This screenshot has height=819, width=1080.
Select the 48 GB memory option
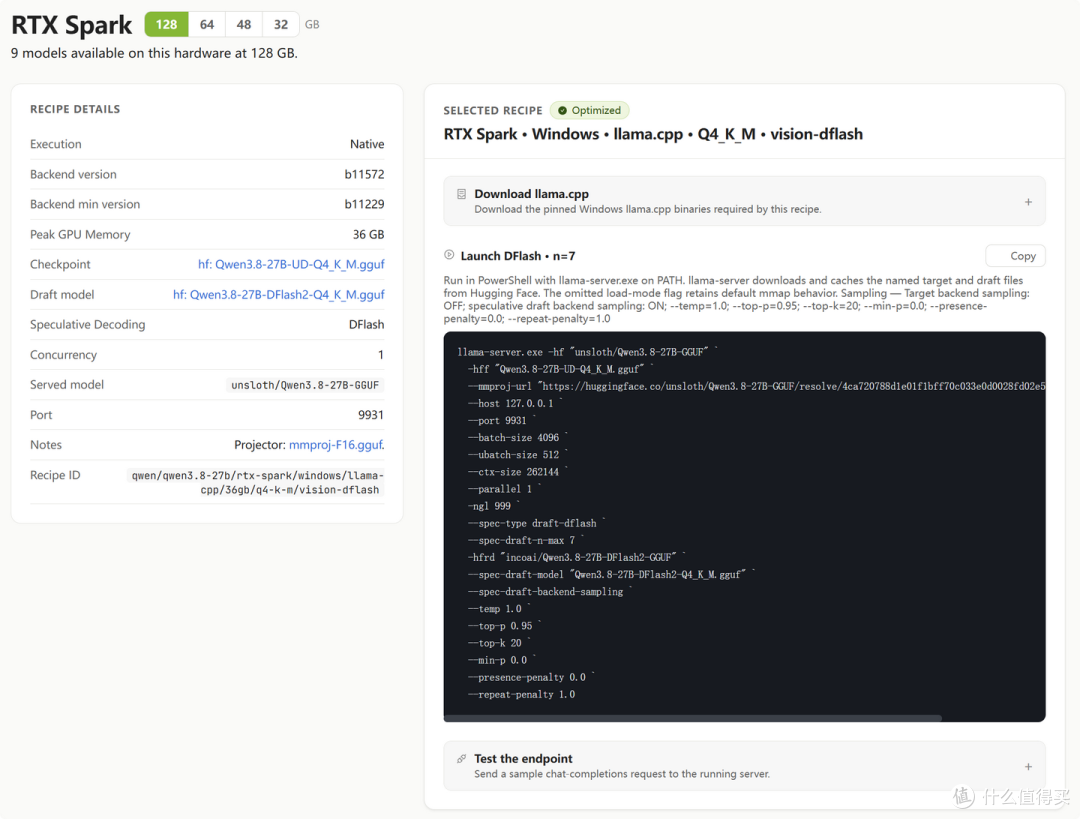click(x=244, y=25)
